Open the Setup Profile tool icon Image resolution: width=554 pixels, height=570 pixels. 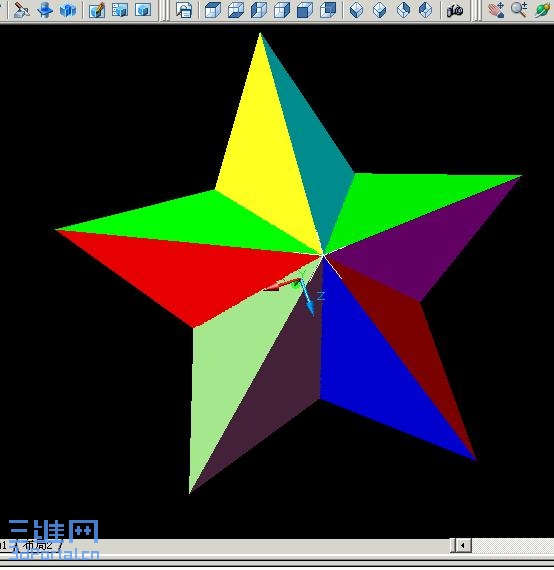click(143, 10)
